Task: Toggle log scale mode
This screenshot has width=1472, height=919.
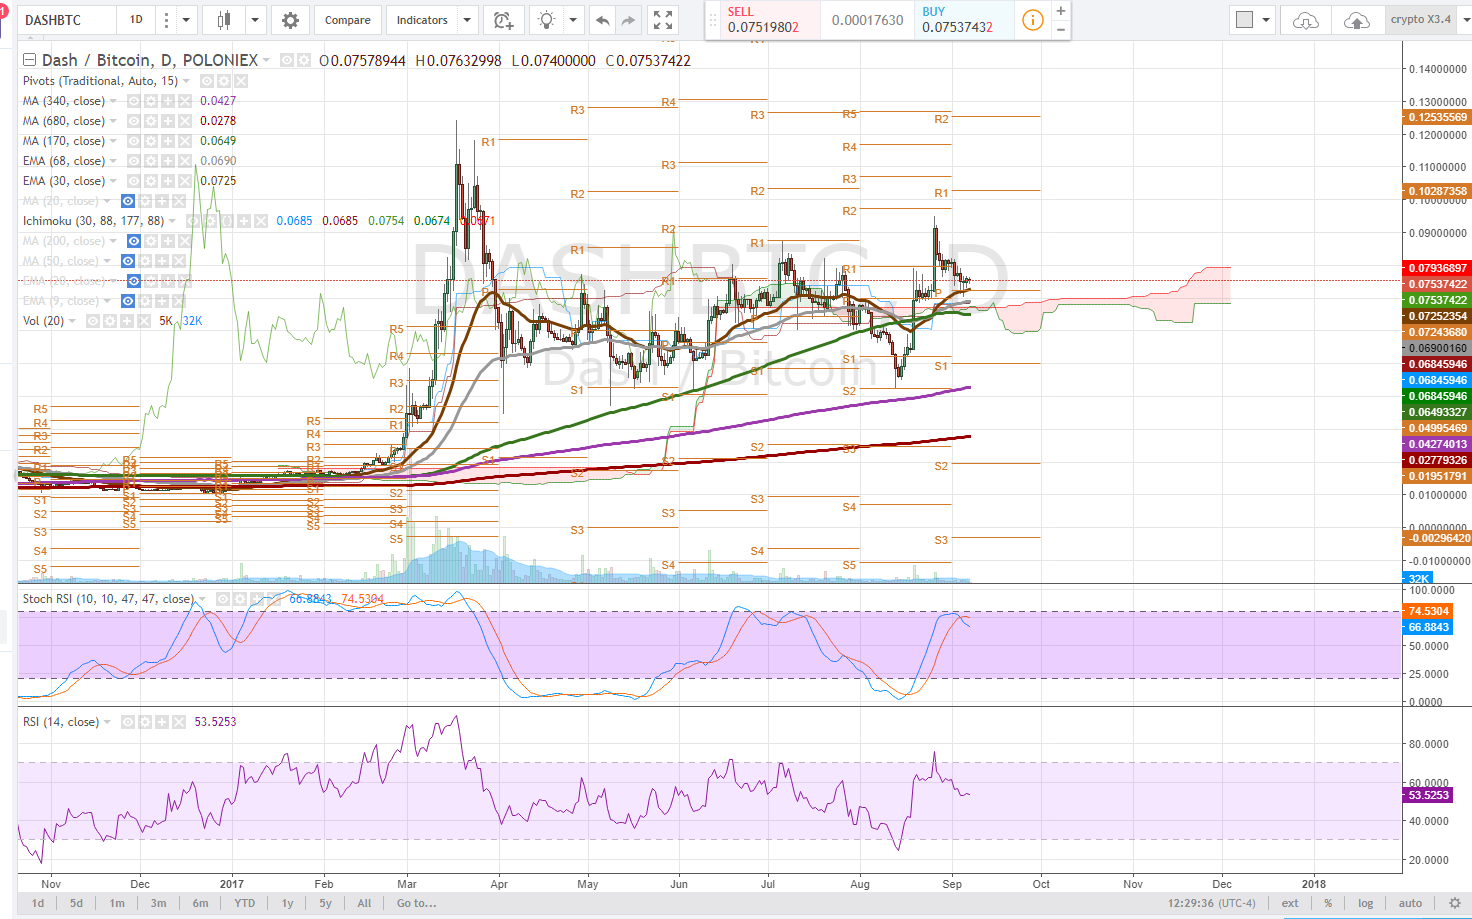Action: pyautogui.click(x=1365, y=903)
